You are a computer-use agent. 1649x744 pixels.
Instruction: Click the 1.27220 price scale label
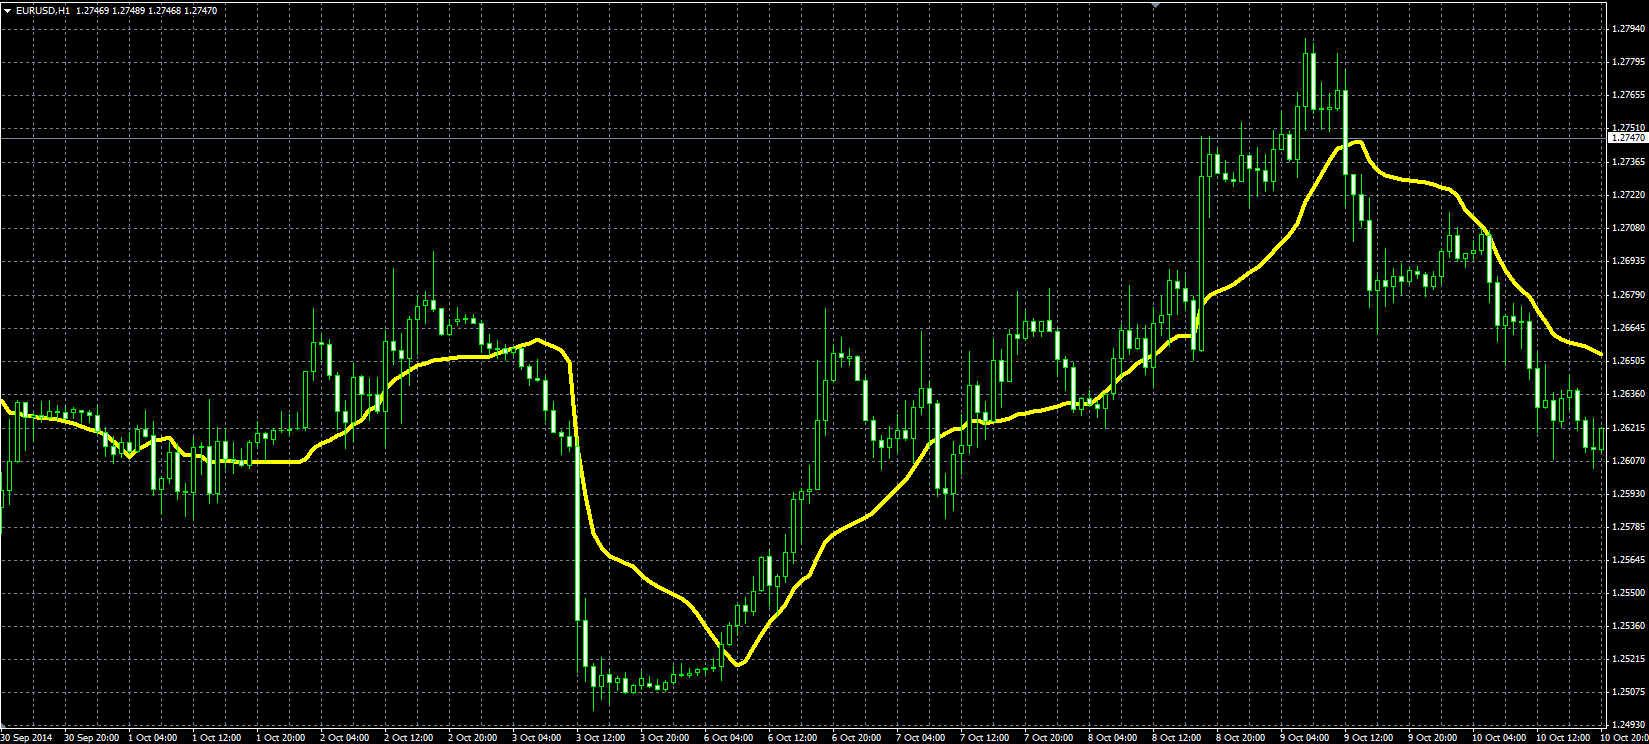1629,194
